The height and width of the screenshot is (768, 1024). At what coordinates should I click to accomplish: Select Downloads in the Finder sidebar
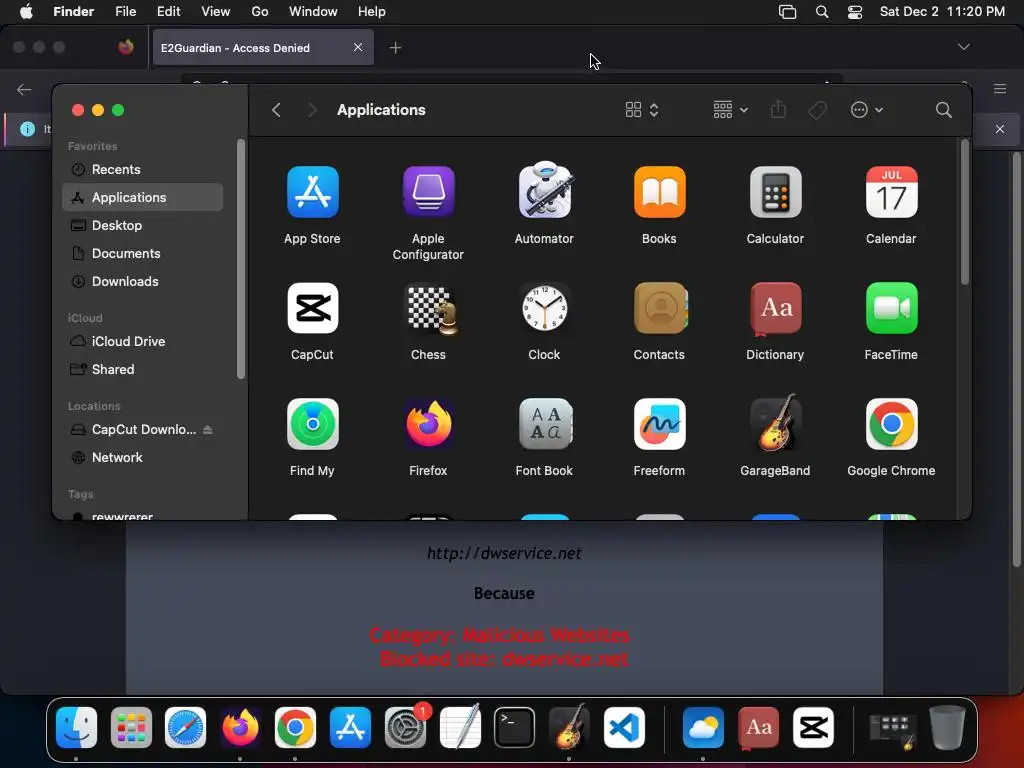[x=142, y=281]
